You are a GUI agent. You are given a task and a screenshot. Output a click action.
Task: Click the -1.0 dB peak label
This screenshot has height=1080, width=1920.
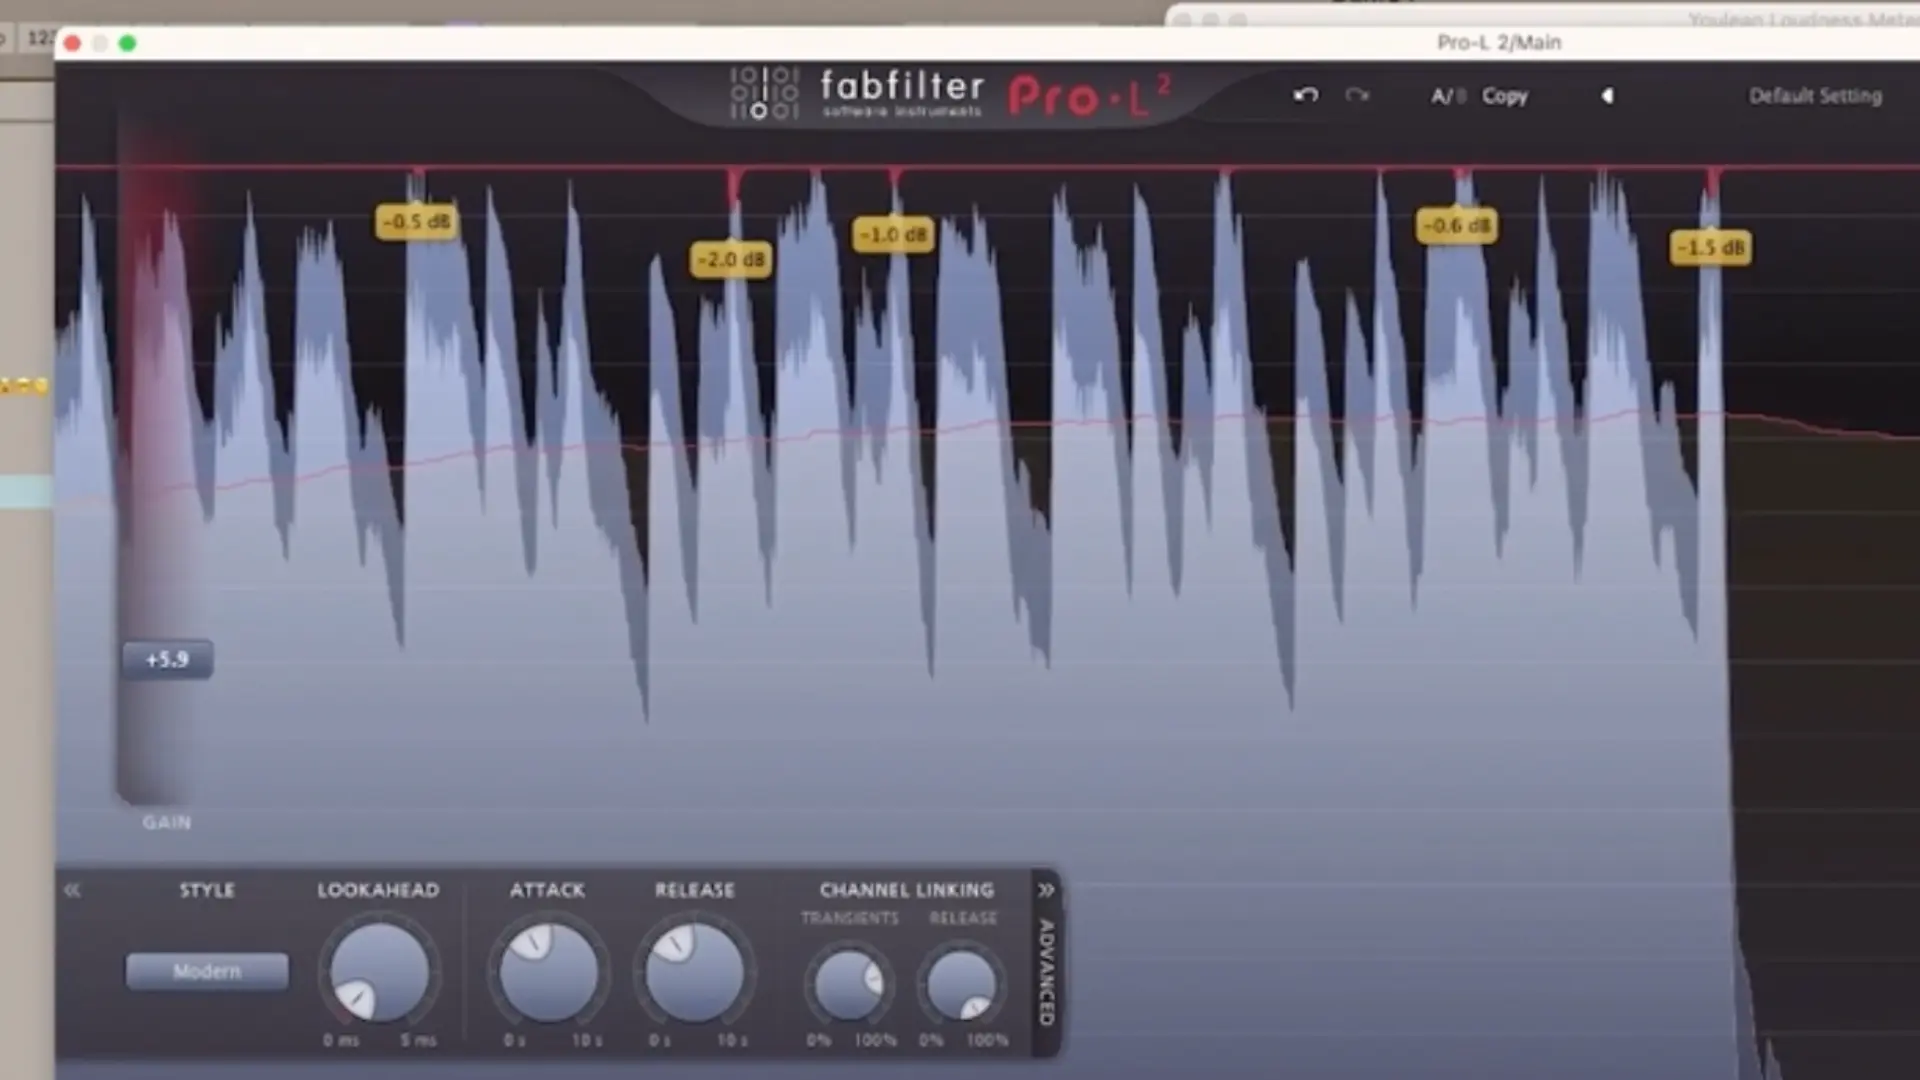[x=894, y=235]
